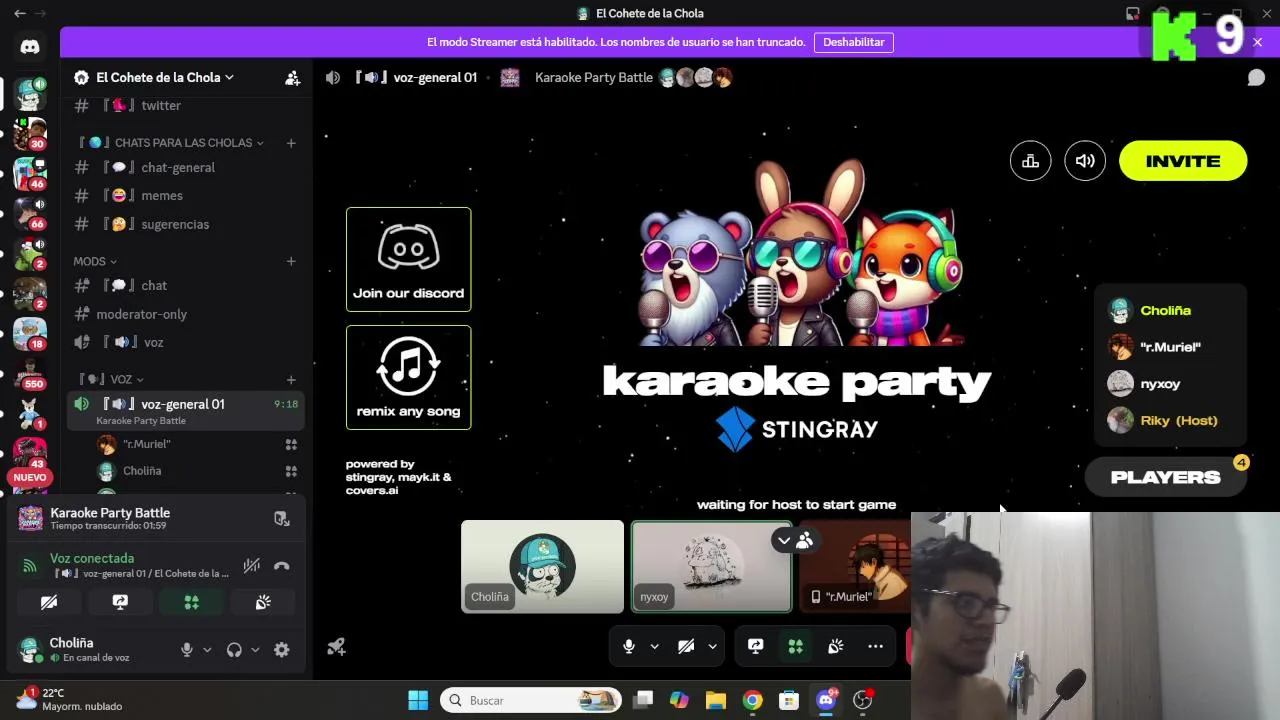Toggle camera in bottom call controls
1280x720 pixels.
click(x=686, y=646)
